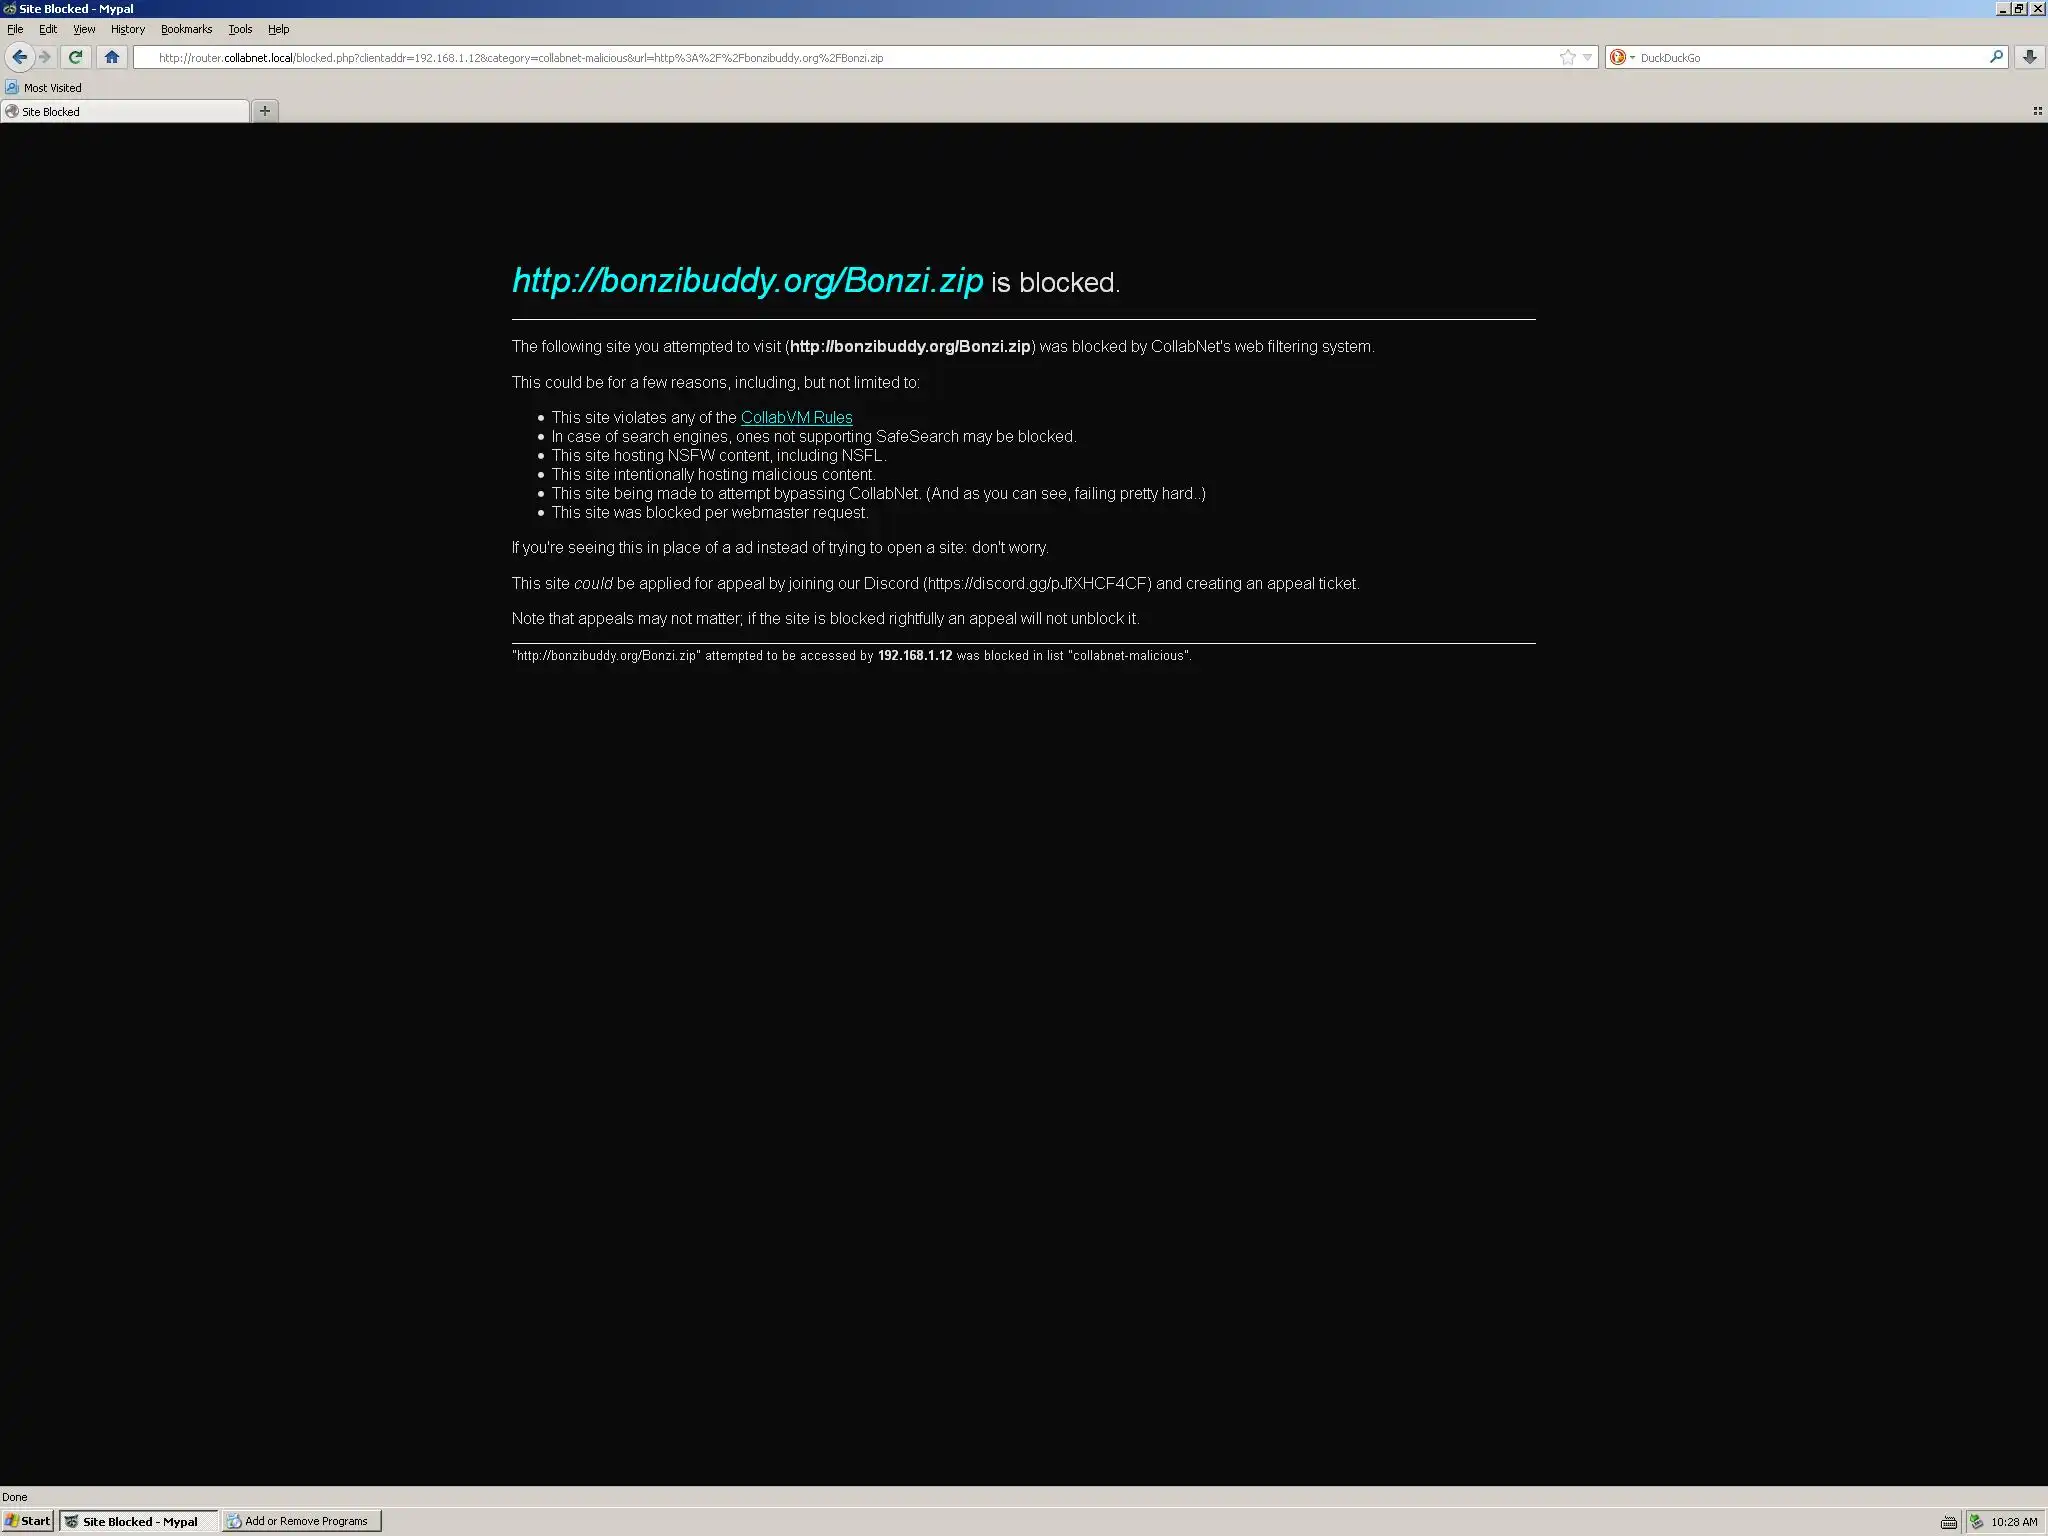Viewport: 2048px width, 1536px height.
Task: Open the list all tabs button
Action: tap(2037, 111)
